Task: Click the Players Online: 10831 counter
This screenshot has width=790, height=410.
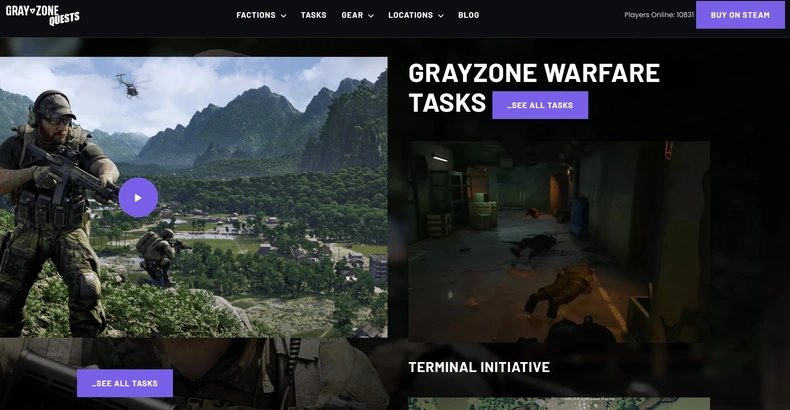Action: click(659, 15)
